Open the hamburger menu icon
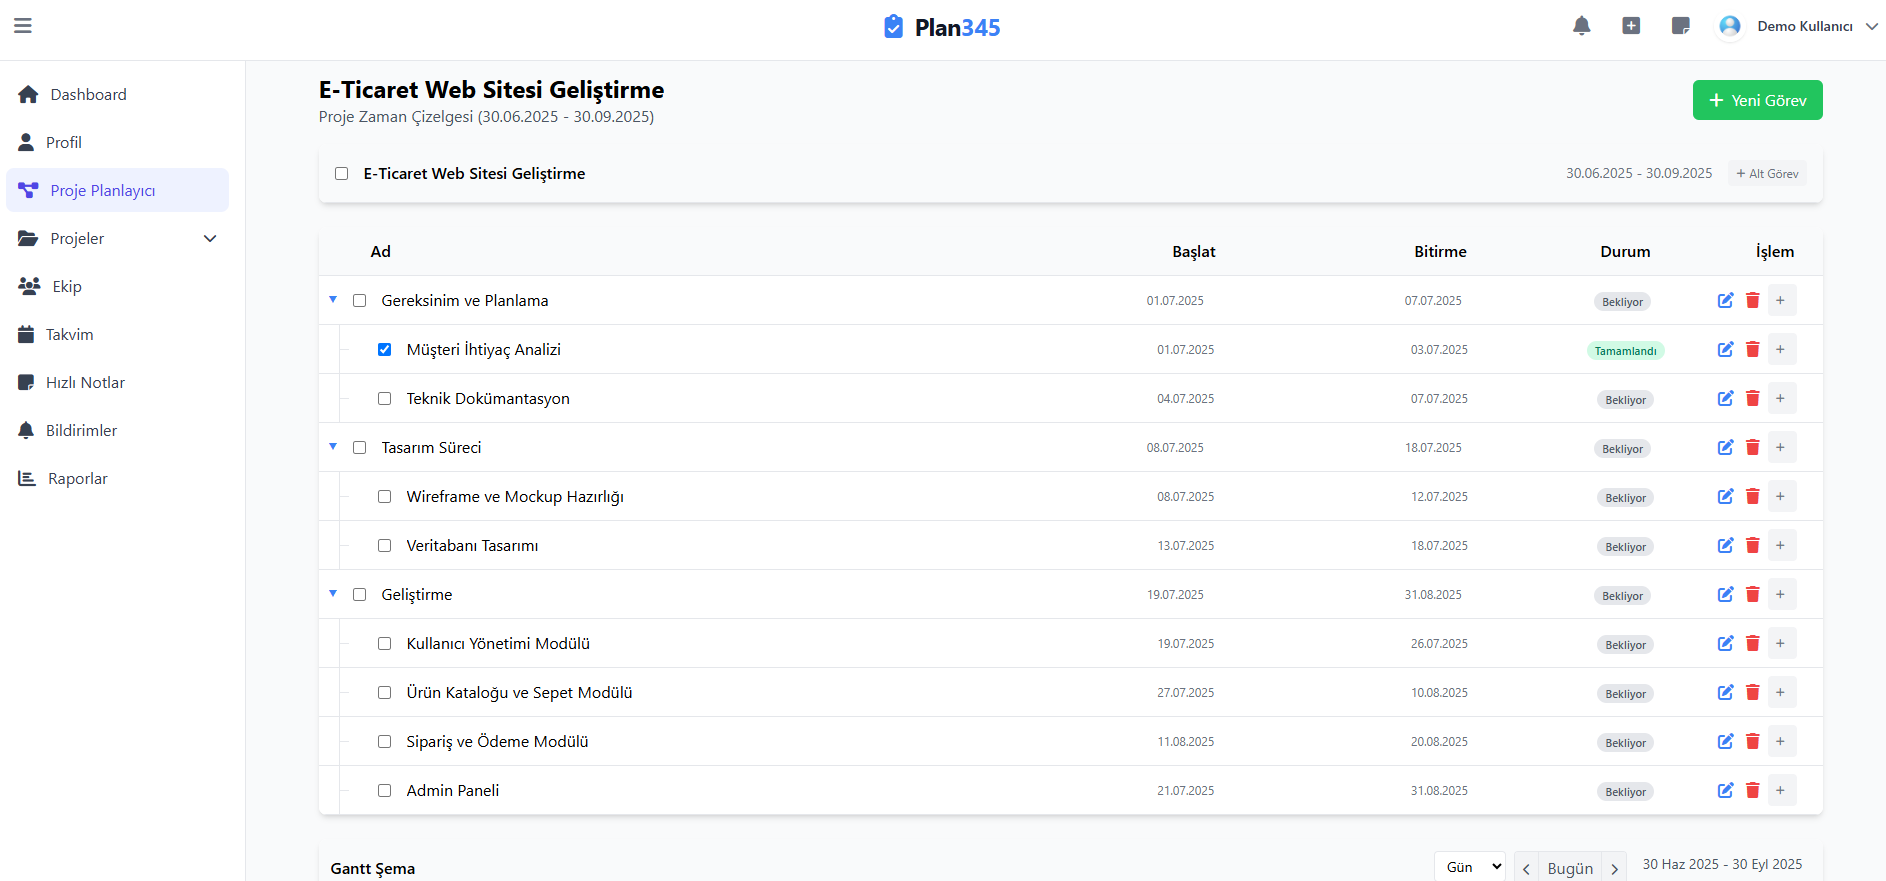The width and height of the screenshot is (1886, 881). [x=23, y=26]
